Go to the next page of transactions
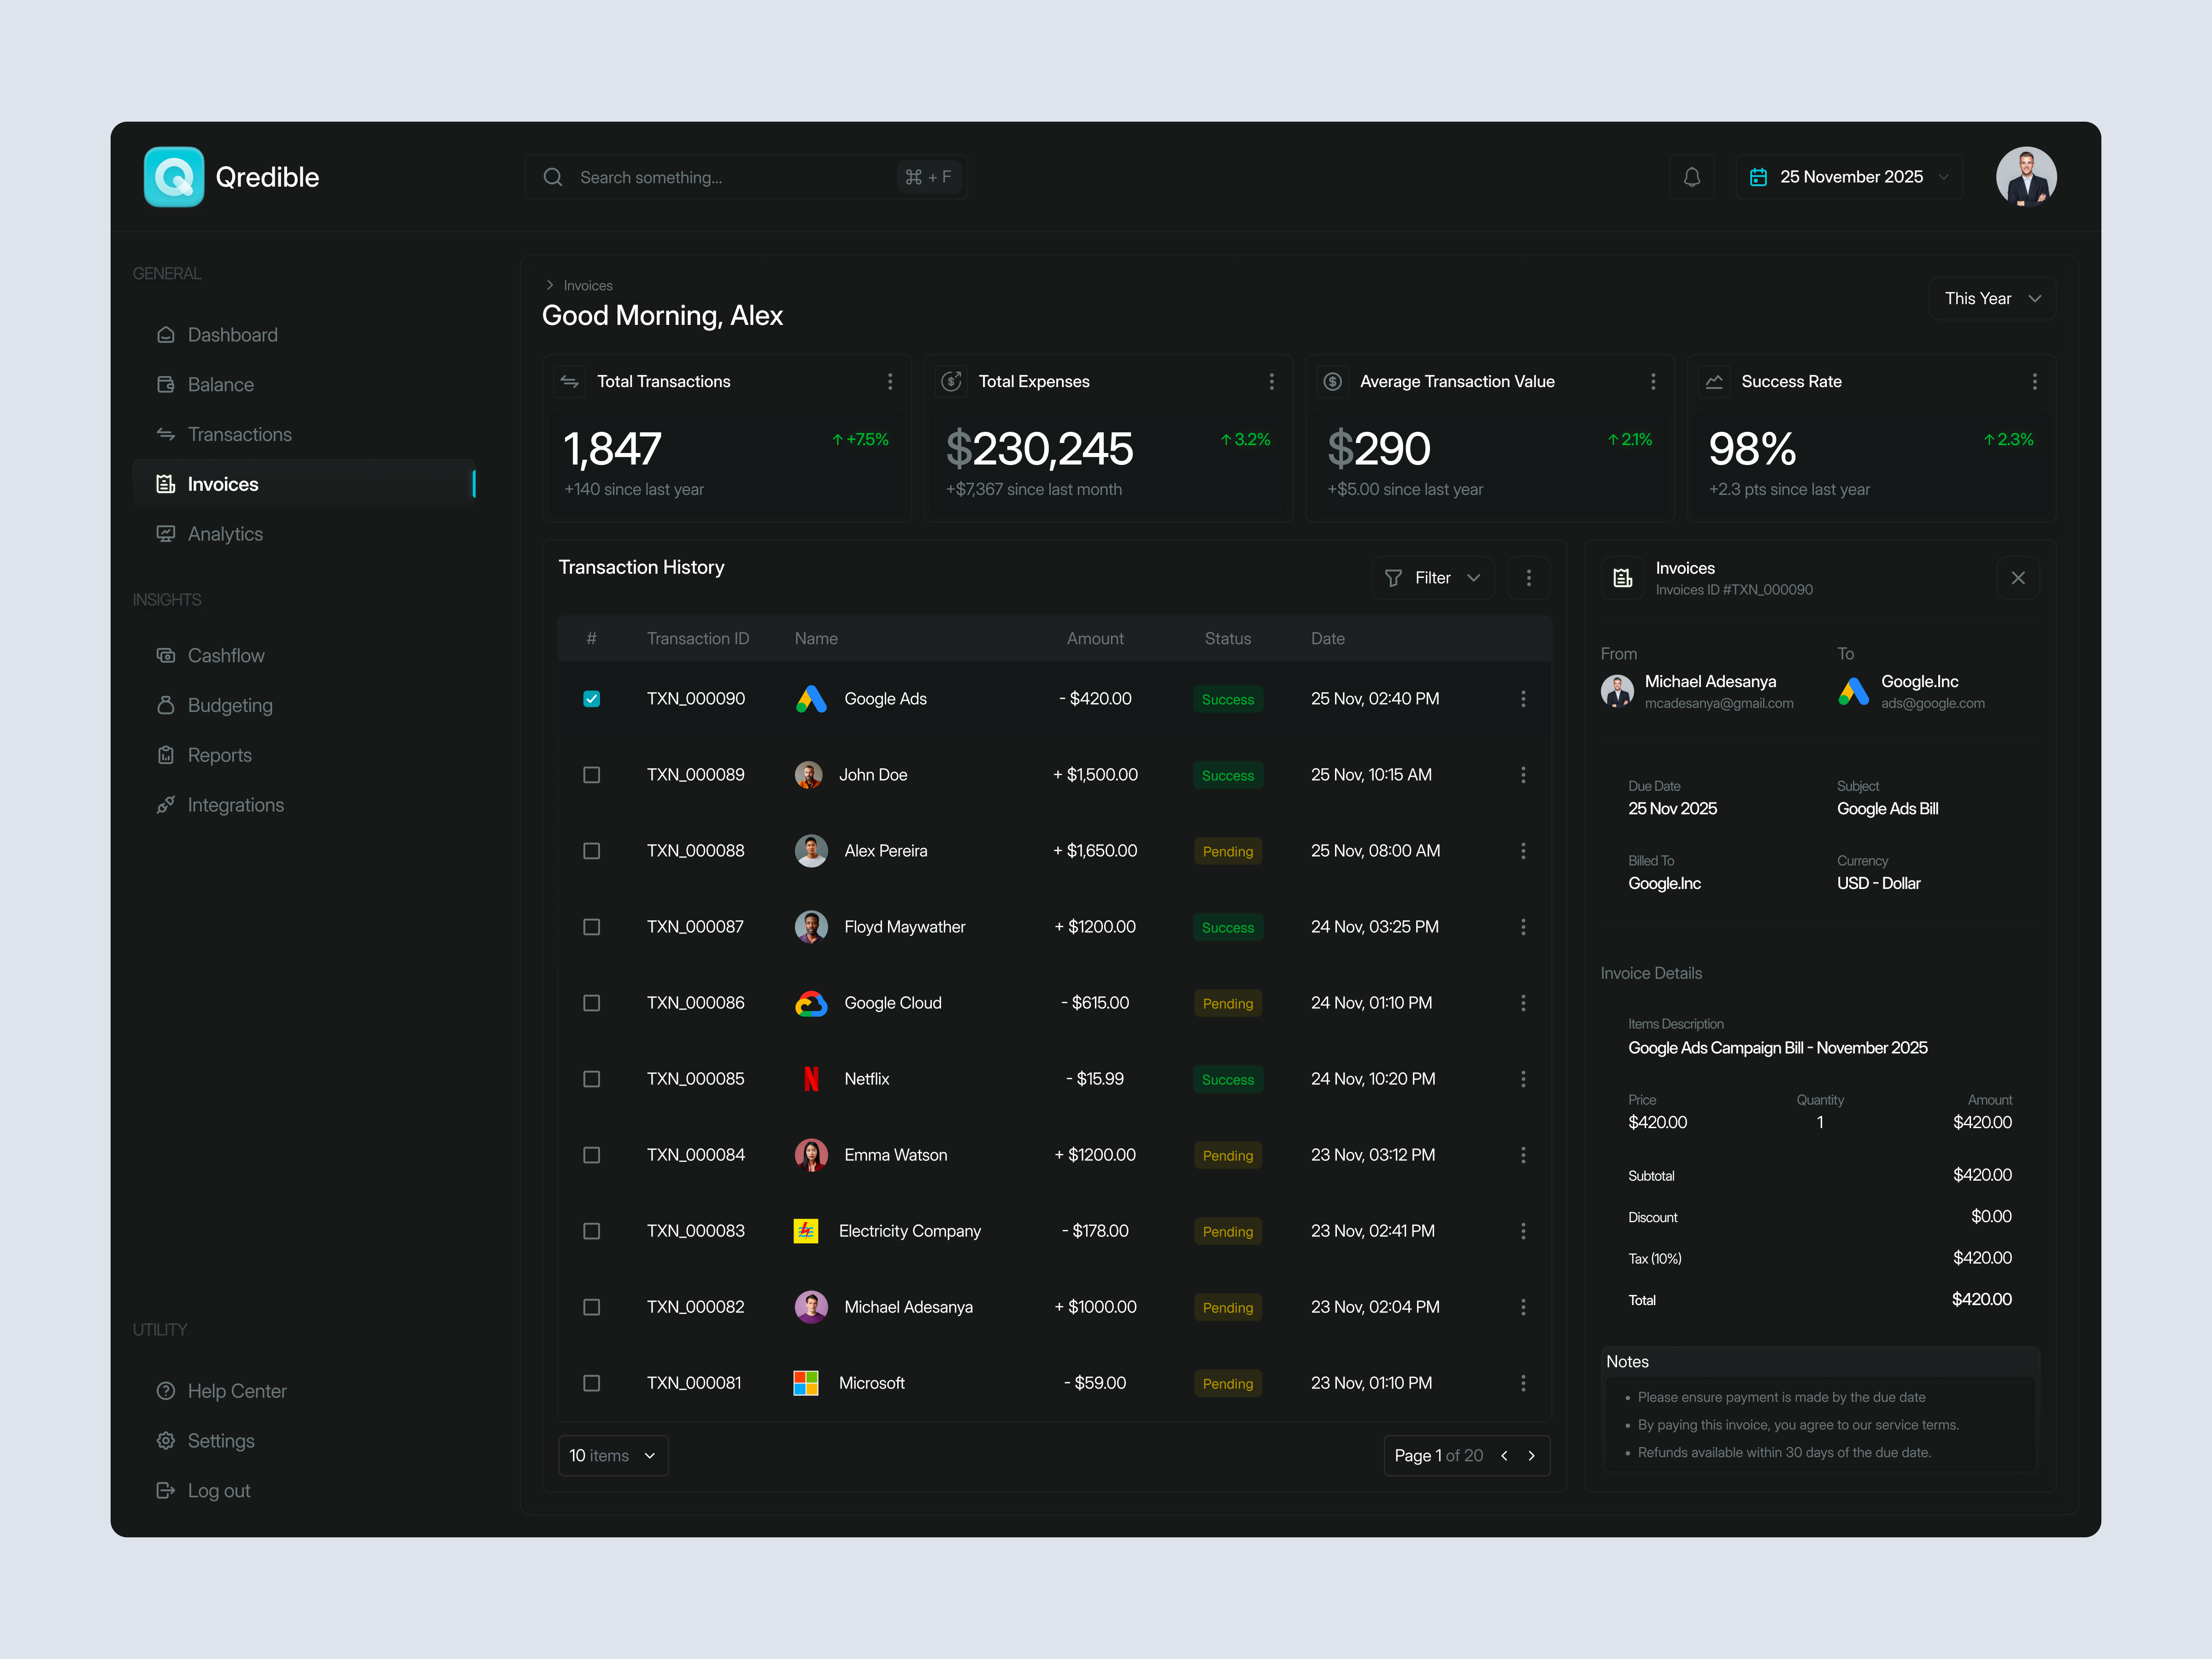2212x1659 pixels. coord(1532,1455)
